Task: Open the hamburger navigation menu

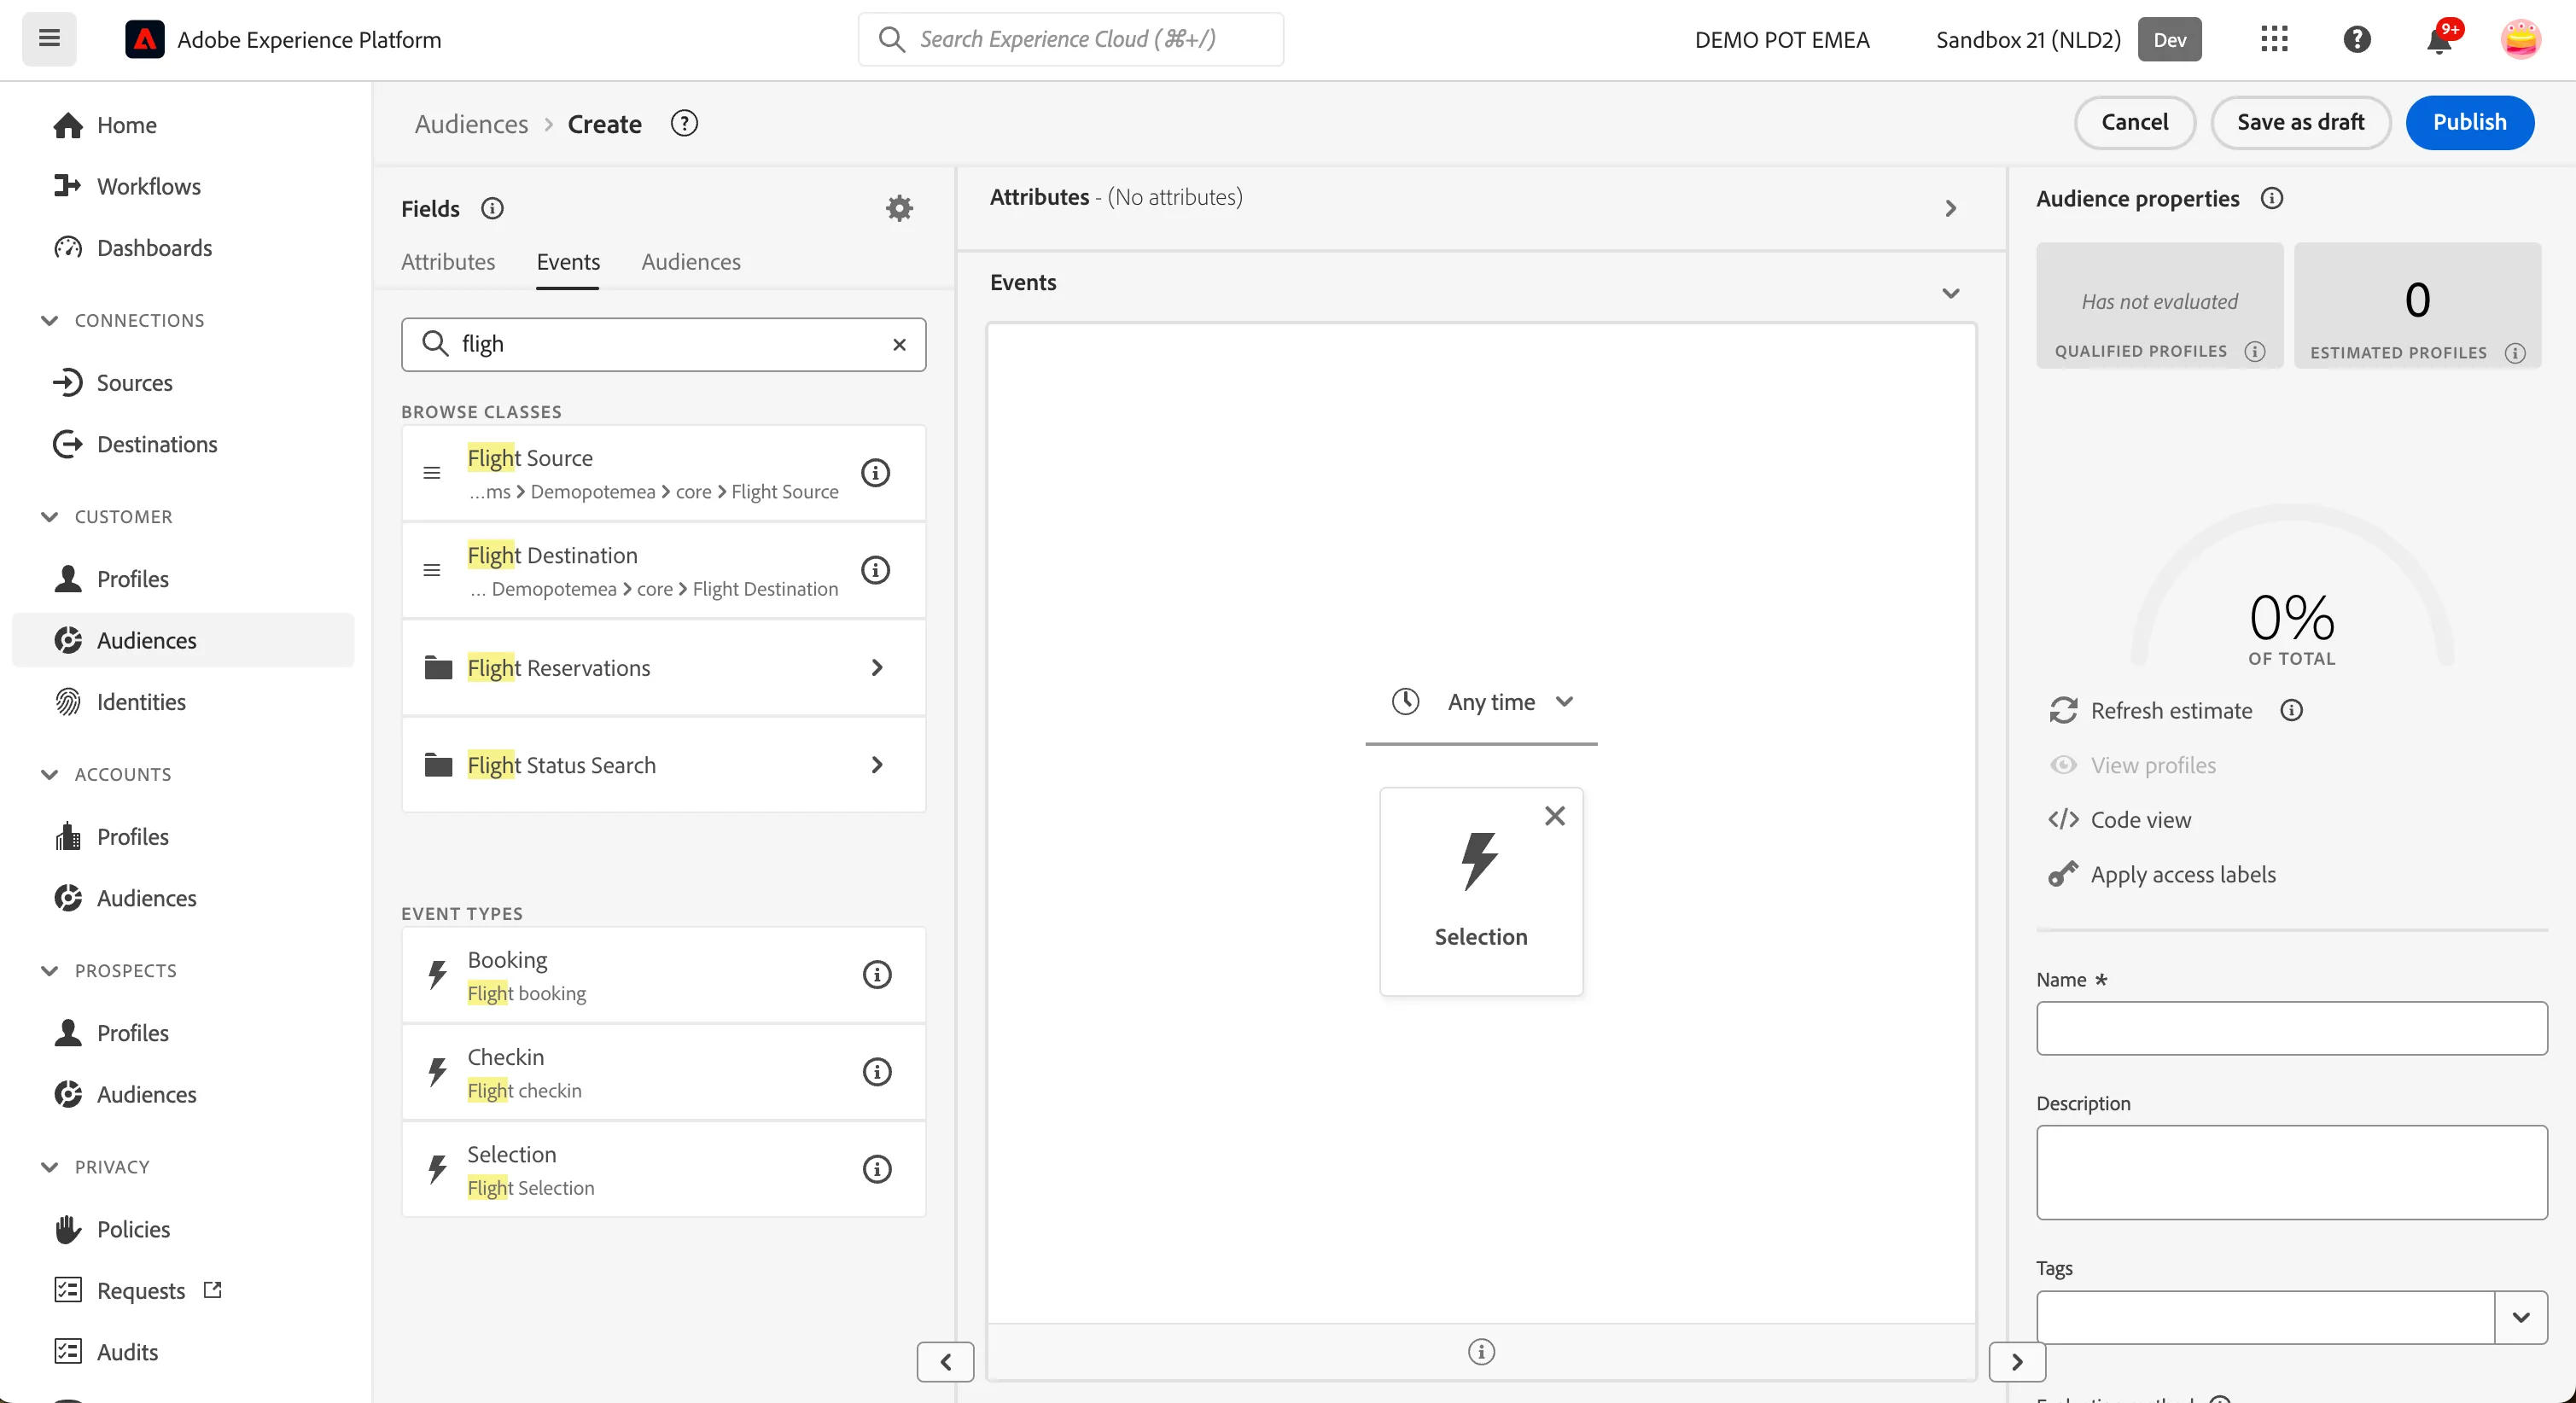Action: coord(49,39)
